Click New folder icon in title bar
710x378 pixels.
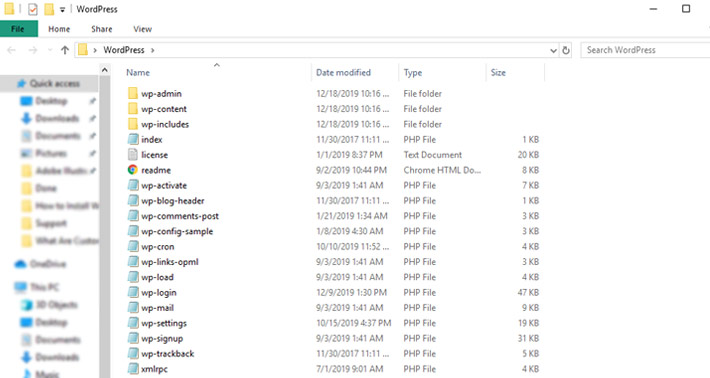click(49, 9)
